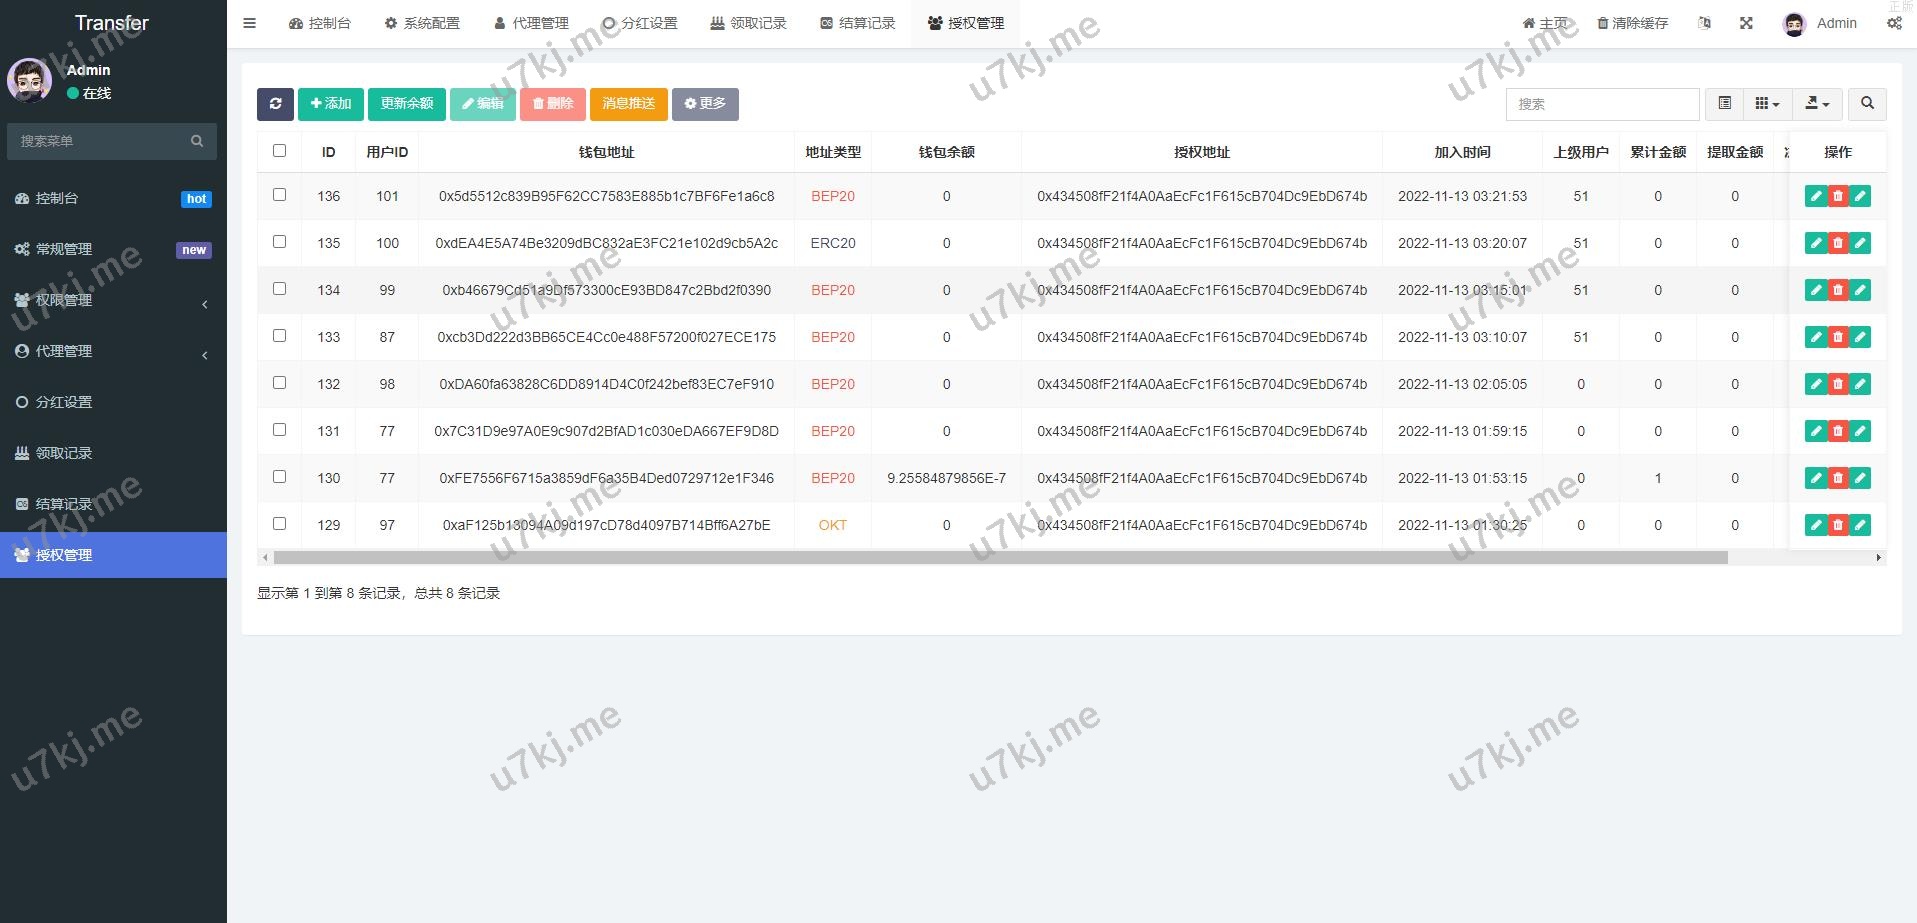Image resolution: width=1917 pixels, height=923 pixels.
Task: Expand the 权限管理 sidebar menu
Action: 112,300
